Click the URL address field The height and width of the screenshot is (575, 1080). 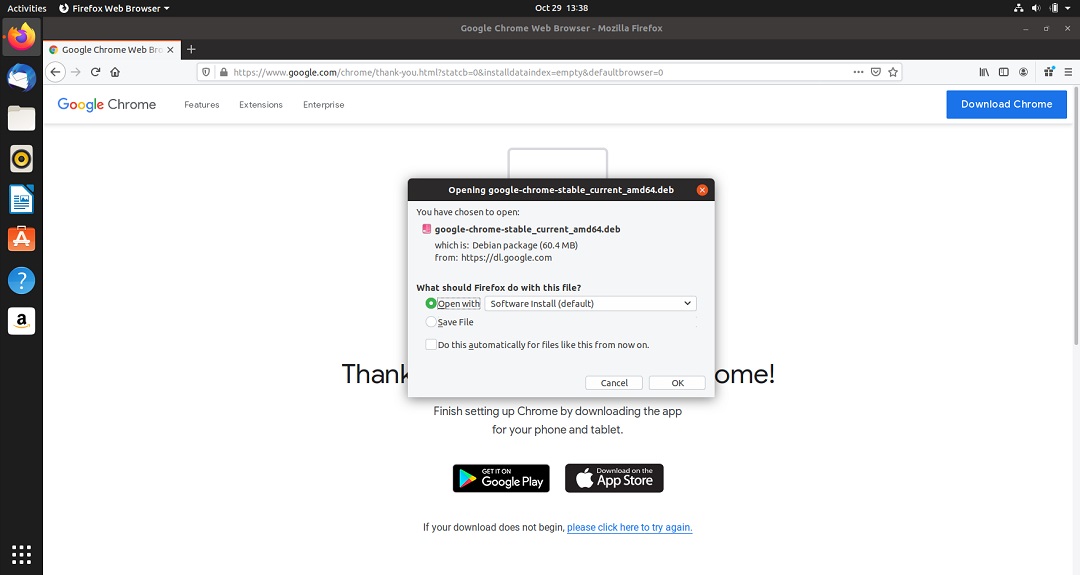(540, 72)
